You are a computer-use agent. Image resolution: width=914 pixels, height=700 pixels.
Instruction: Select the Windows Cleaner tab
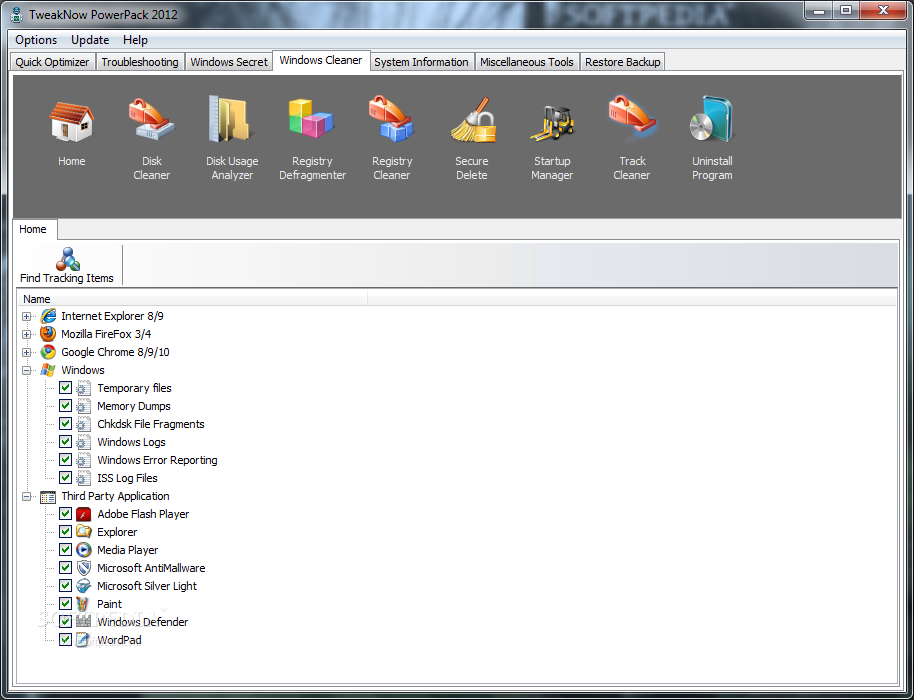pyautogui.click(x=321, y=61)
